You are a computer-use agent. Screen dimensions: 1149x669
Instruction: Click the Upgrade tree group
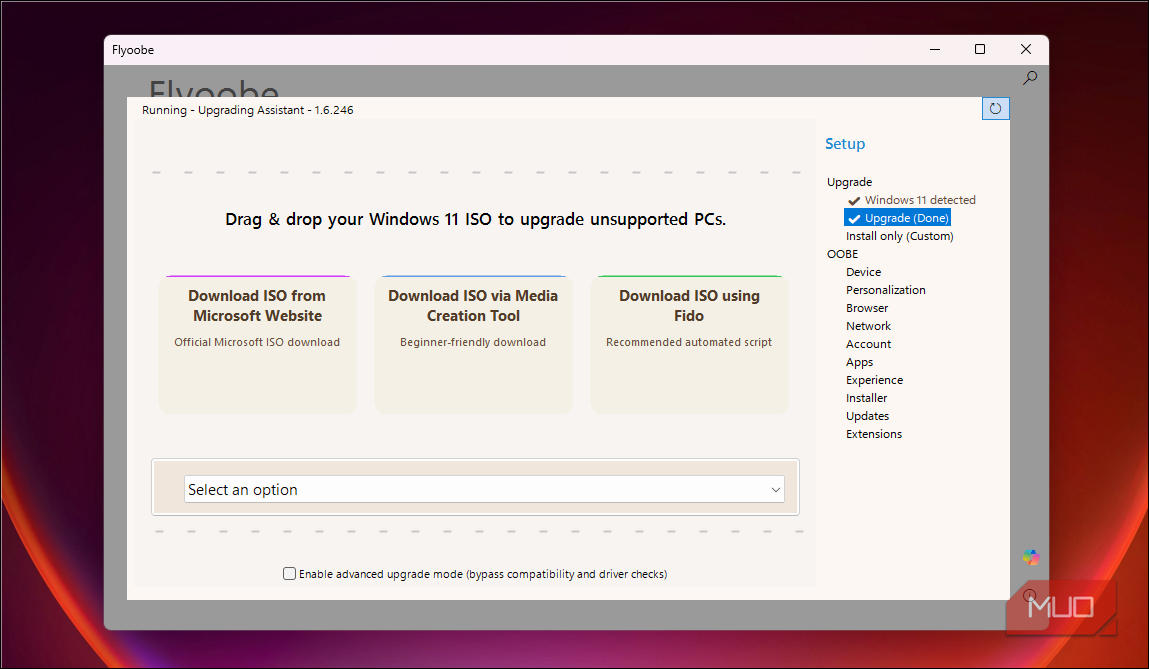click(x=849, y=182)
